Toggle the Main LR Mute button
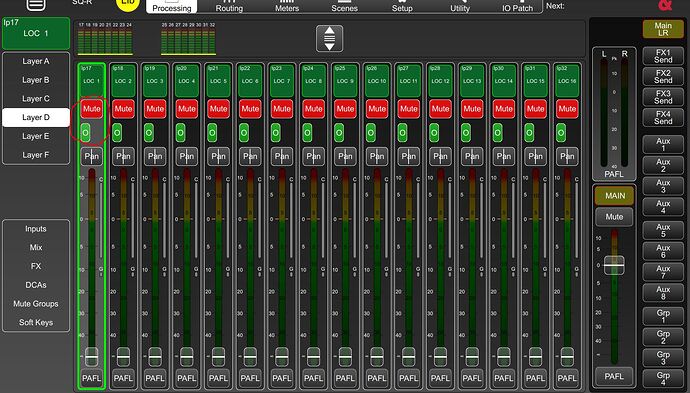 [x=614, y=217]
